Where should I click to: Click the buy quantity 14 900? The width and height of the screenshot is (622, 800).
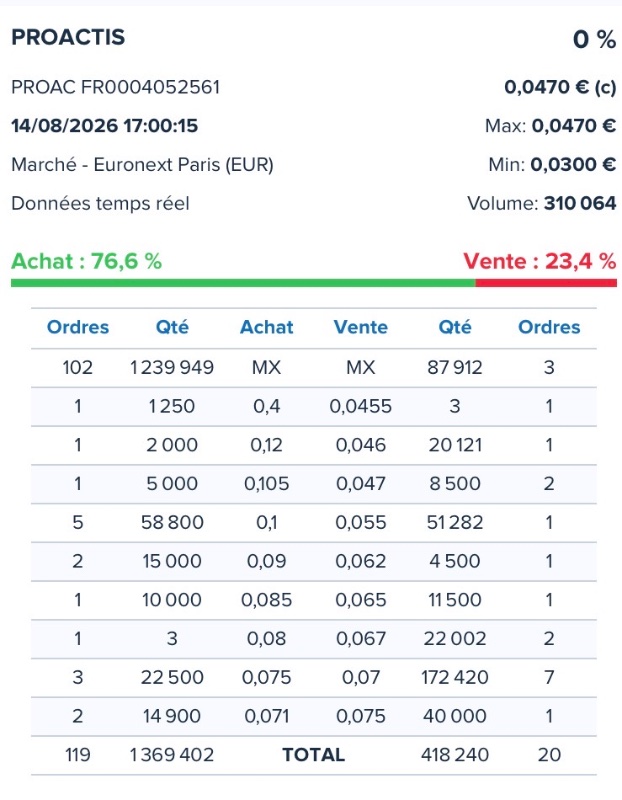point(172,716)
